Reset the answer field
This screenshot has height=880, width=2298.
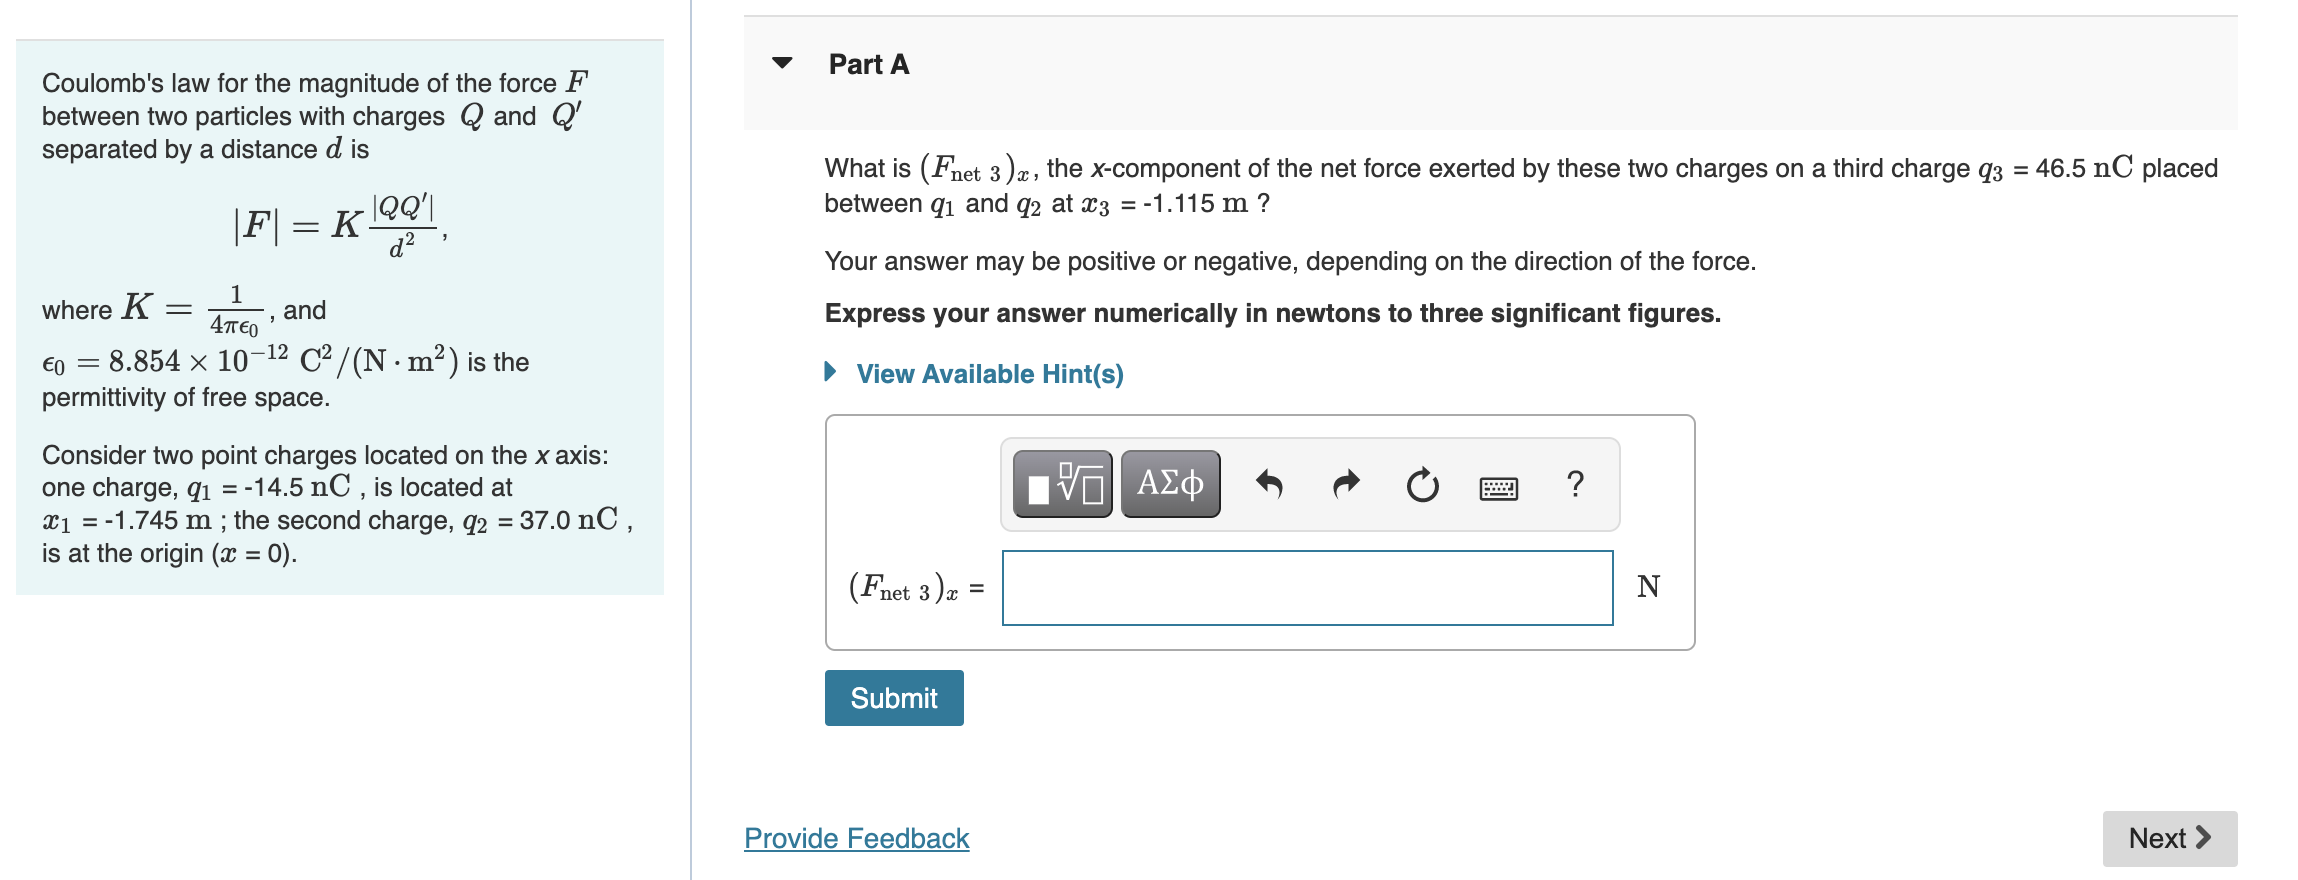point(1421,484)
